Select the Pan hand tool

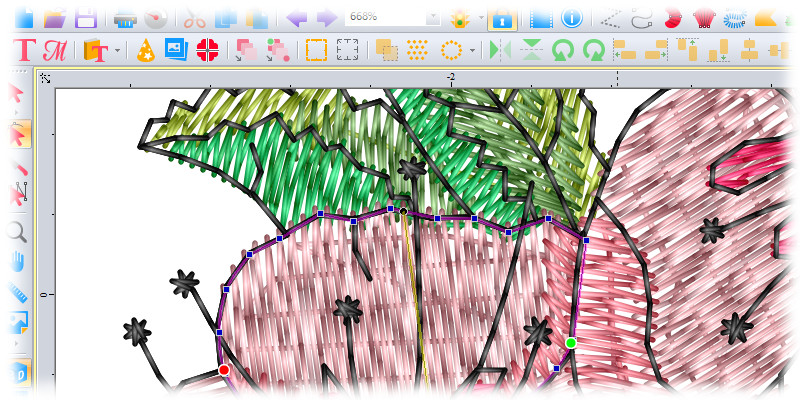17,262
